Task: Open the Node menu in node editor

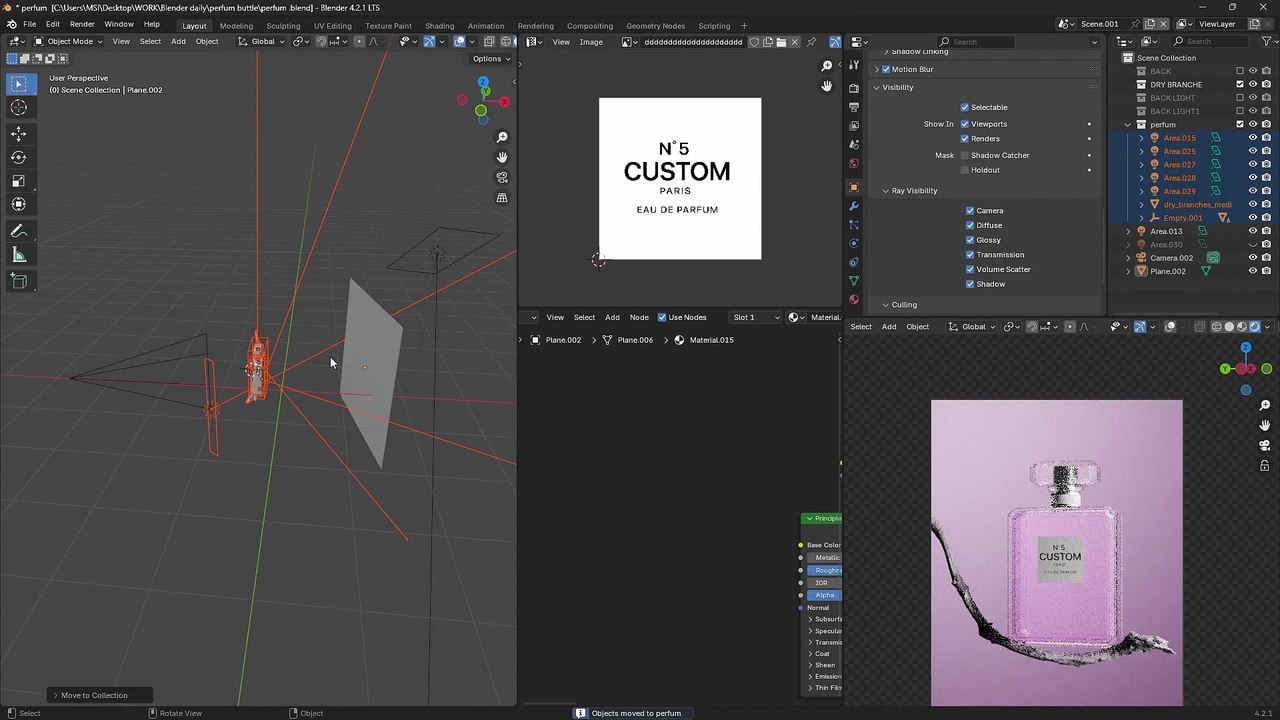Action: 639,317
